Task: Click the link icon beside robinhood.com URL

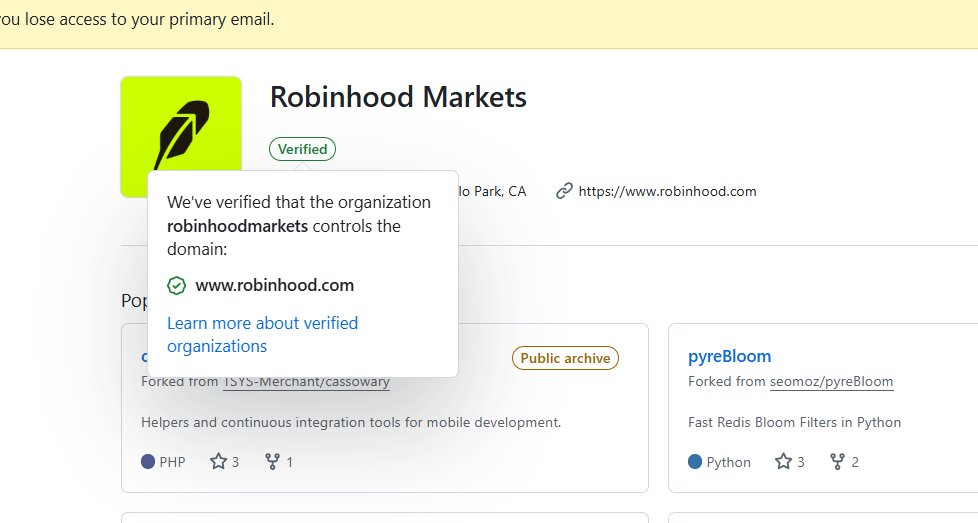Action: (564, 191)
